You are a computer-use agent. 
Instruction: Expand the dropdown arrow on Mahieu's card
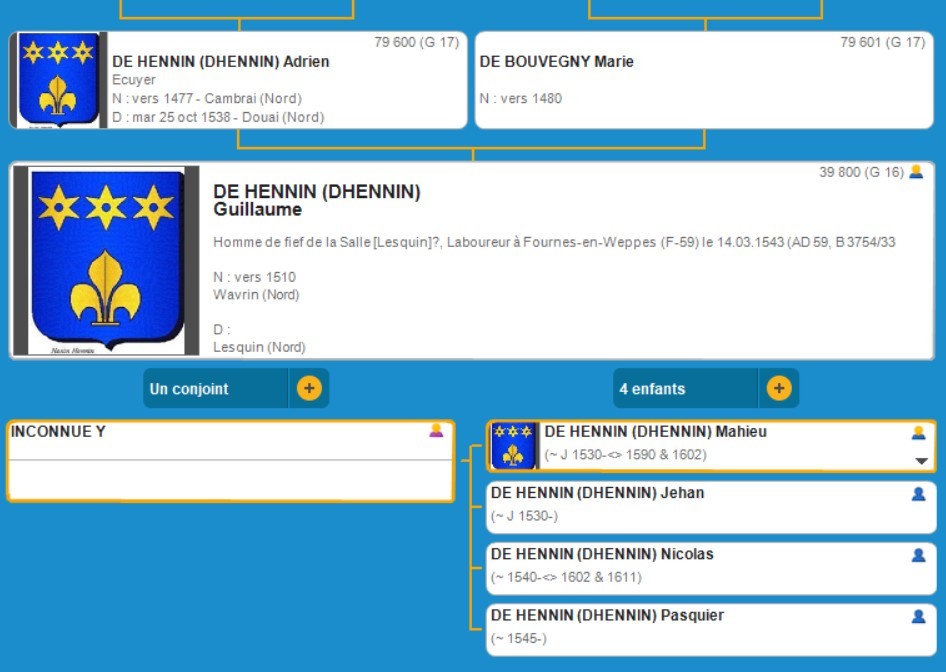click(x=922, y=461)
